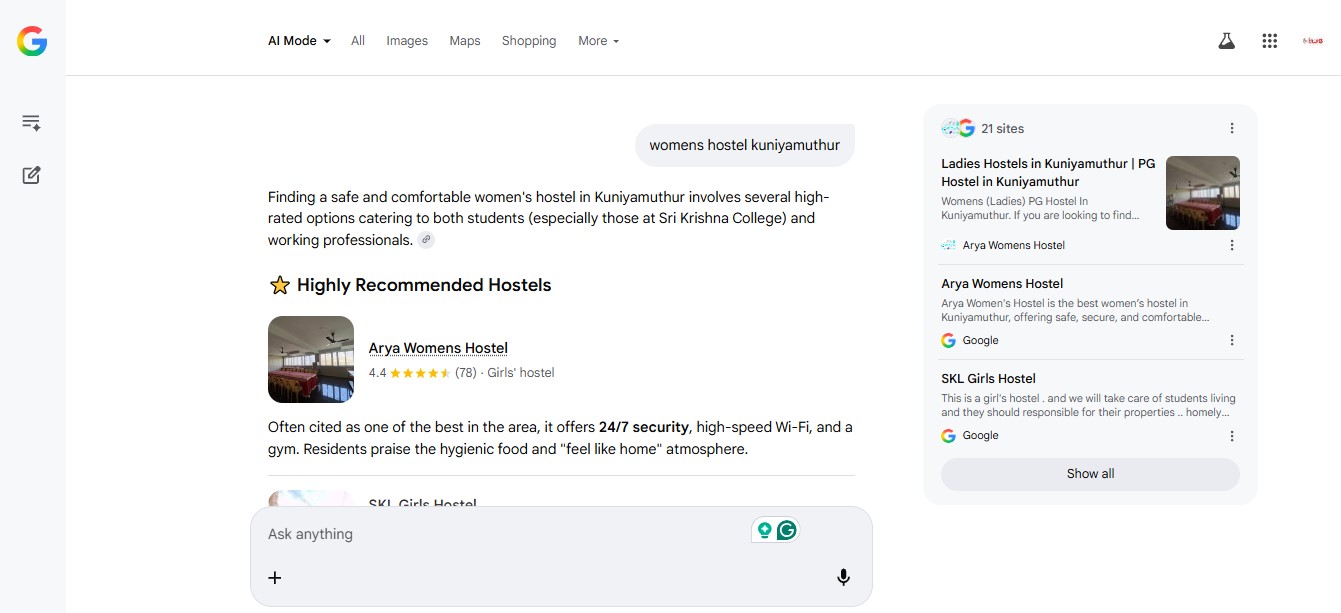Click the Google logo in the sidebar

click(x=32, y=41)
